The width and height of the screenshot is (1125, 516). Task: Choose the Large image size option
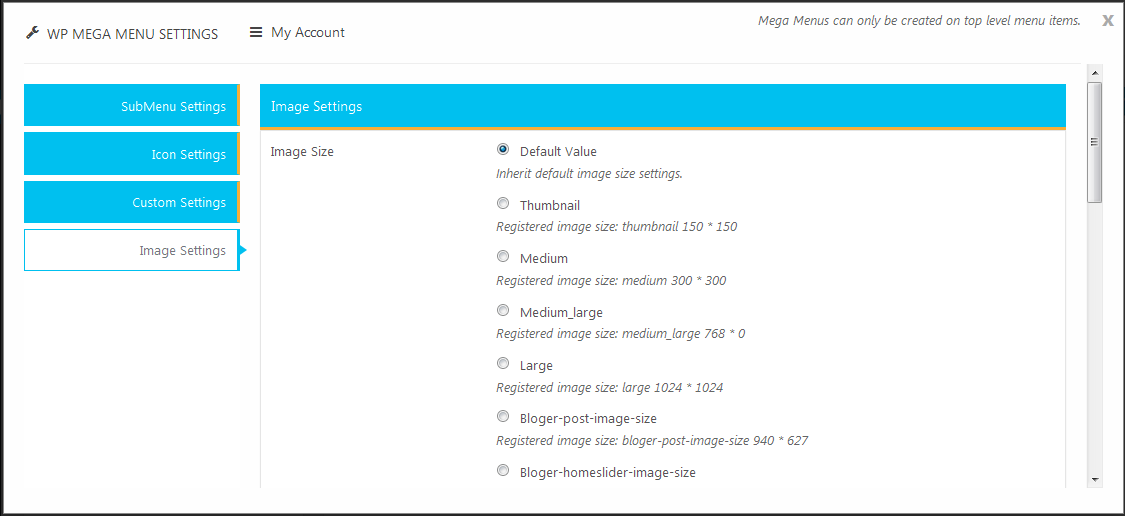[503, 364]
